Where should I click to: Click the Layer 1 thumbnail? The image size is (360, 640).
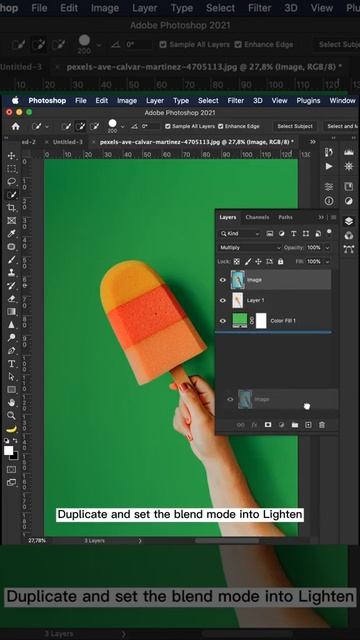coord(238,300)
